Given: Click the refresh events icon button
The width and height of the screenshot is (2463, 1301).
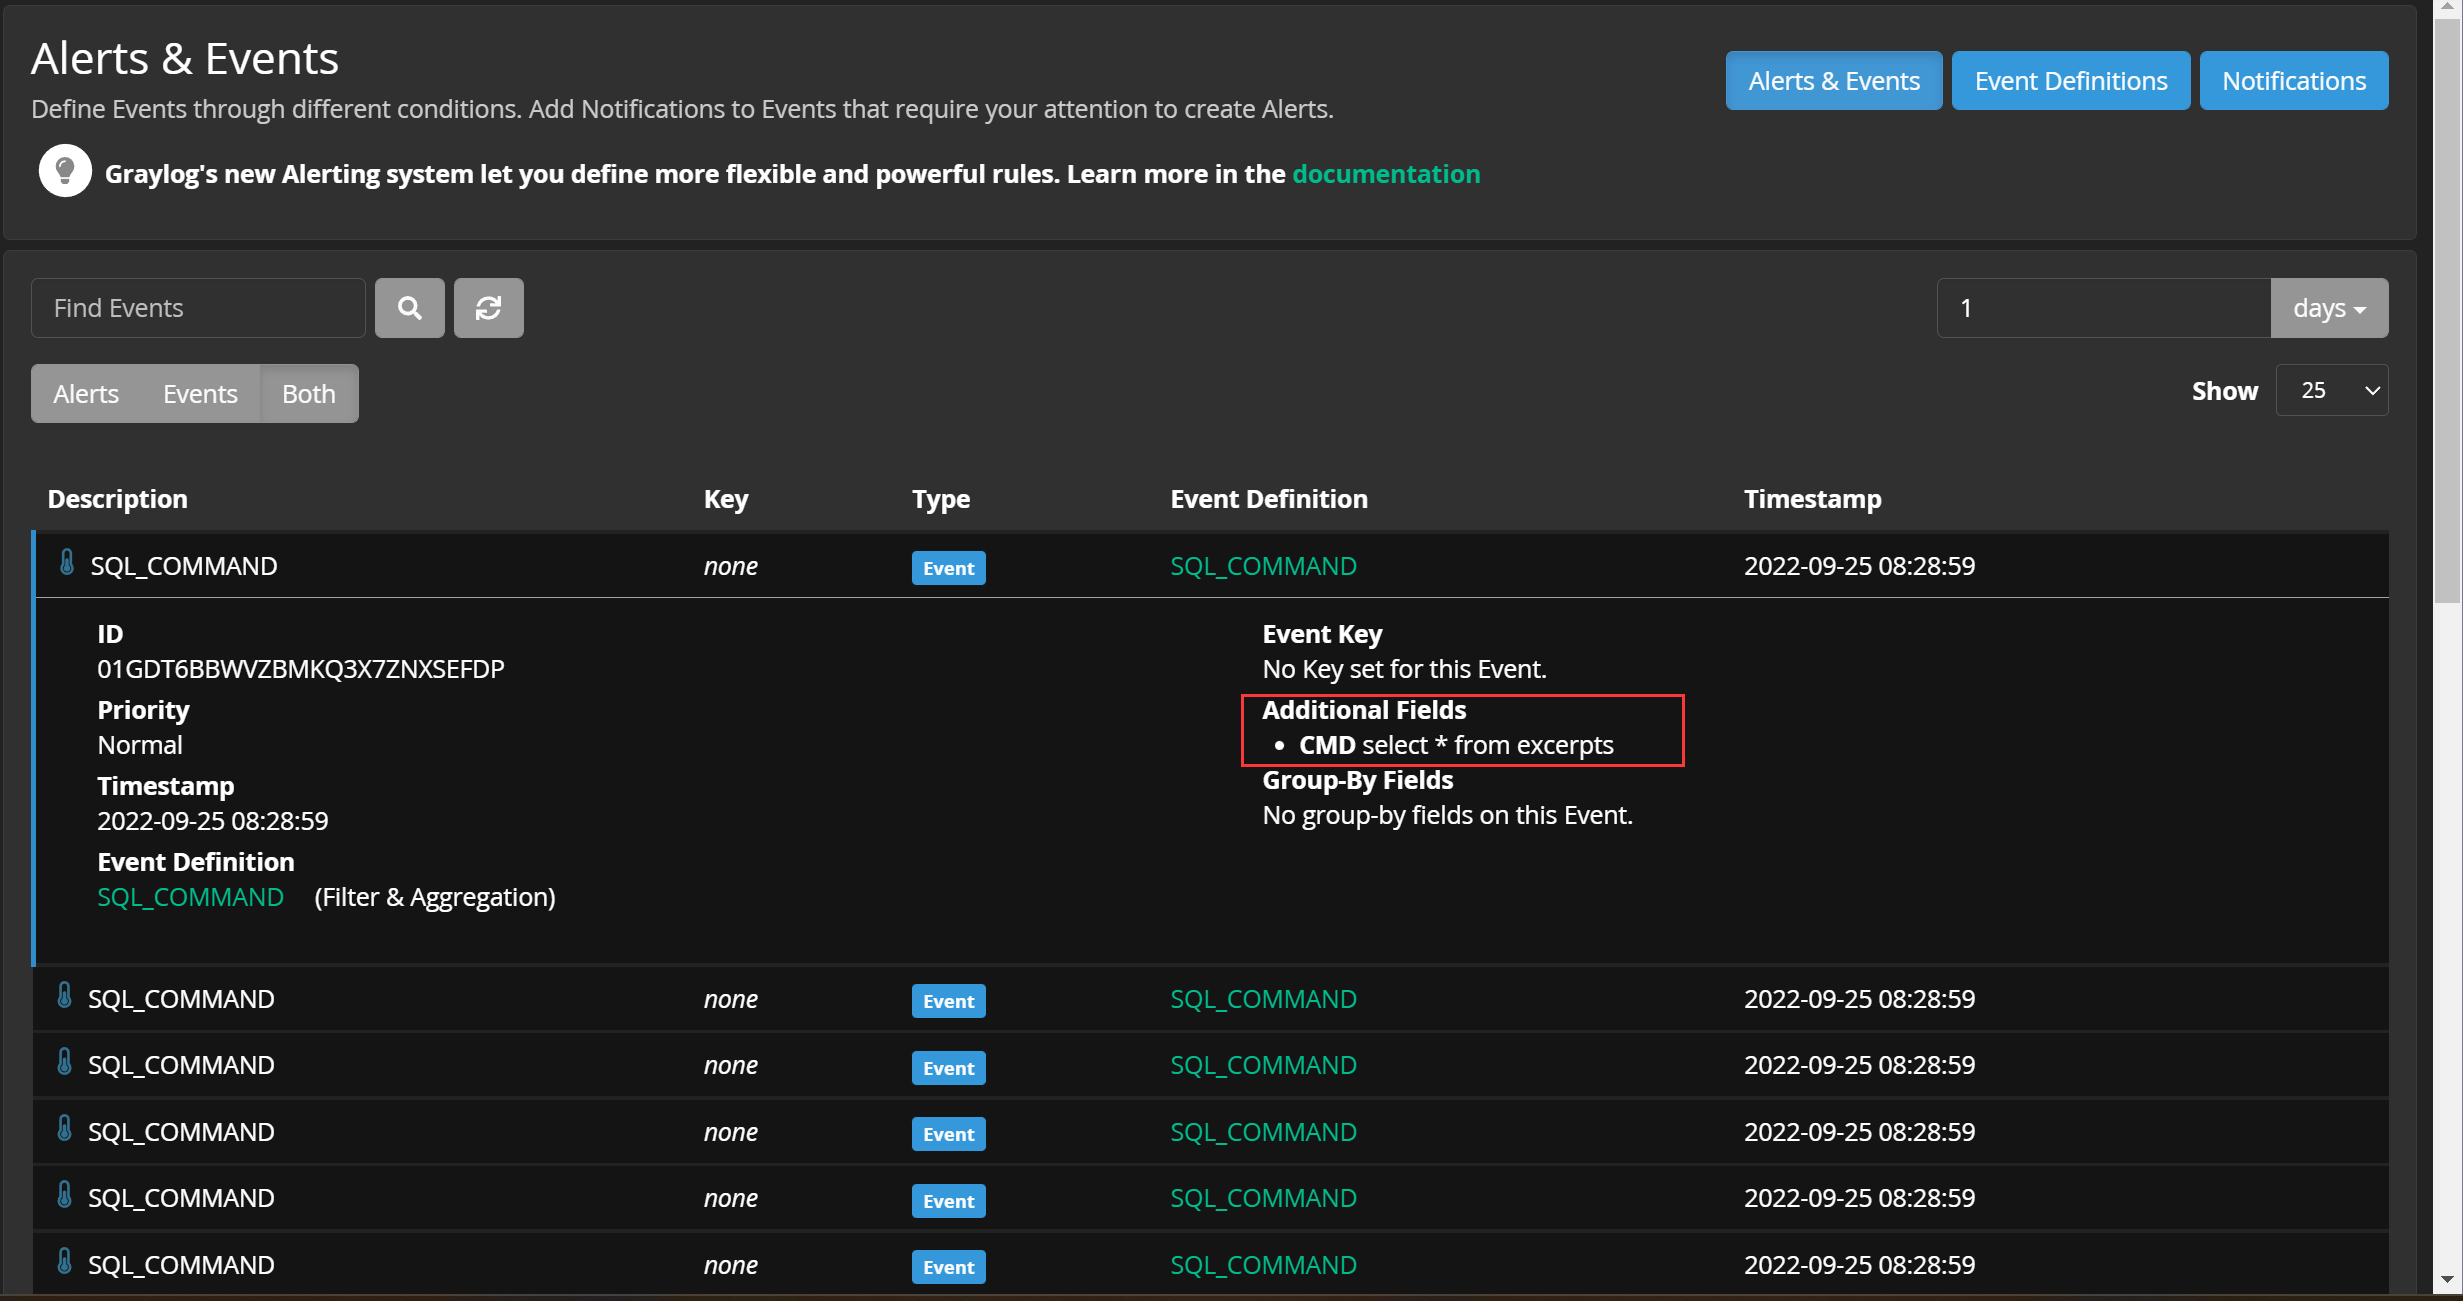Looking at the screenshot, I should (x=488, y=308).
